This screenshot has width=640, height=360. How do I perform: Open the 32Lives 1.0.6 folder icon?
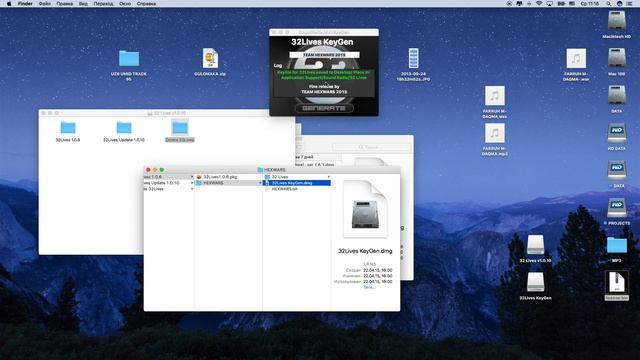[x=68, y=127]
